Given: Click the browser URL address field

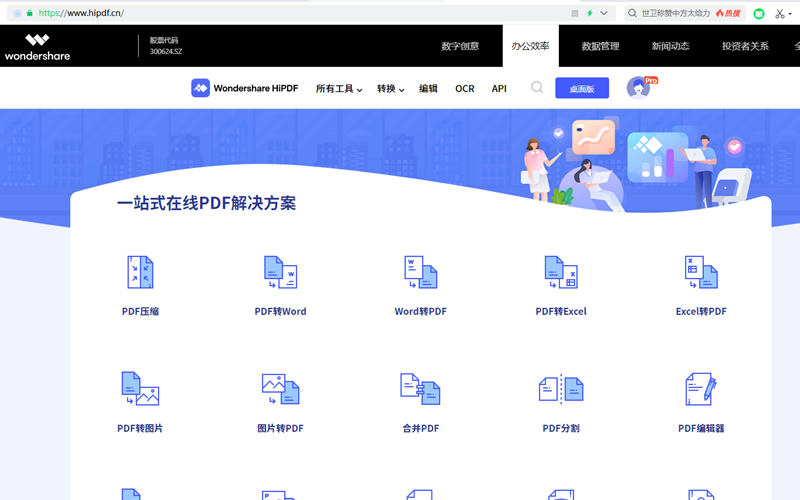Looking at the screenshot, I should click(300, 13).
